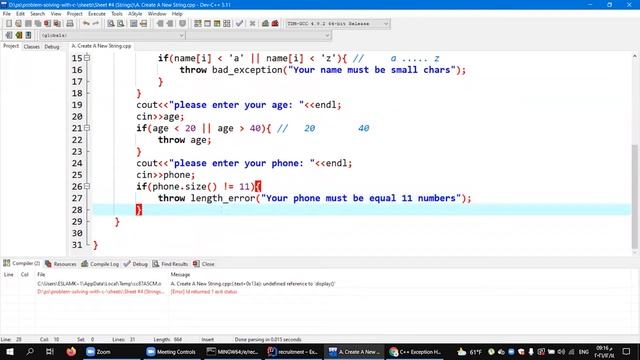
Task: Open the empty members dropdown beside (globals)
Action: (x=259, y=36)
